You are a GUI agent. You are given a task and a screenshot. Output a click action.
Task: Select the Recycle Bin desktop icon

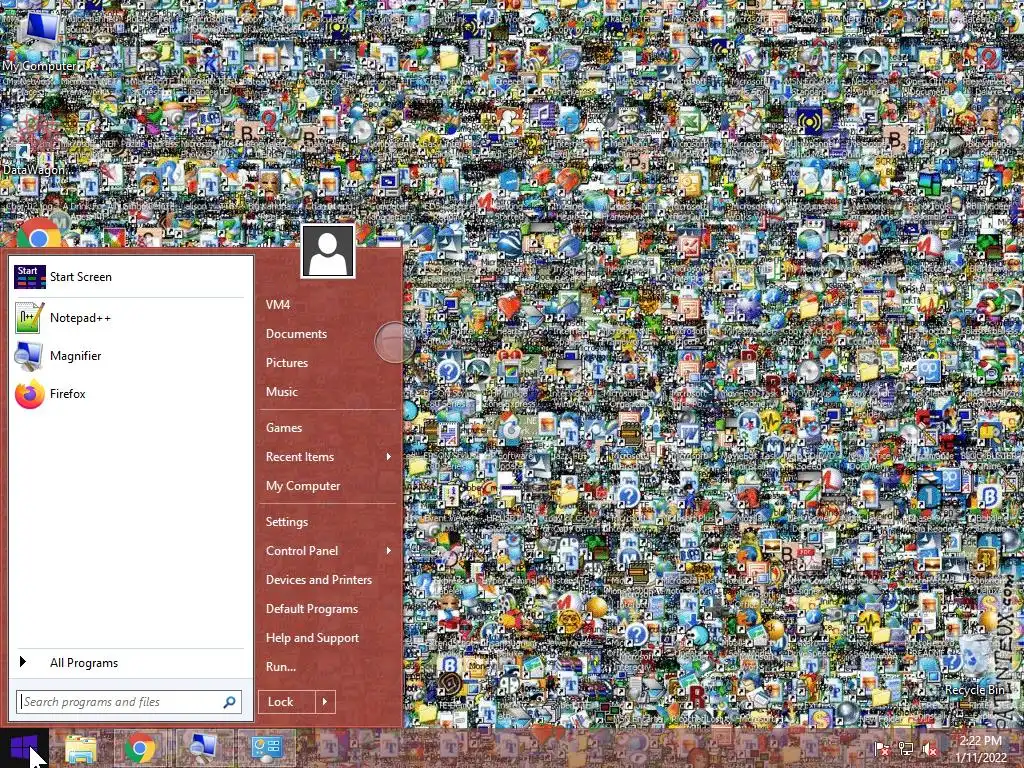[x=975, y=666]
